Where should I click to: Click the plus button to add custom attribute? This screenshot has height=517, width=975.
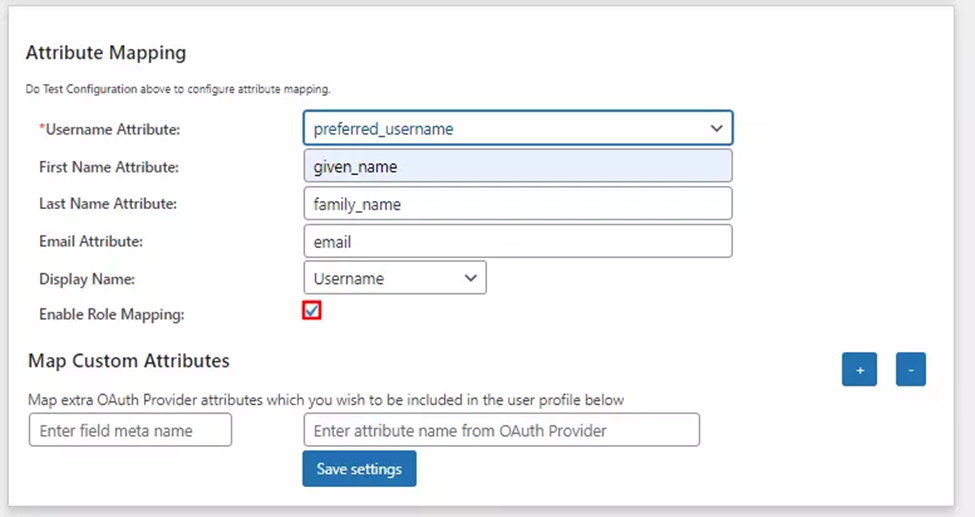tap(859, 369)
